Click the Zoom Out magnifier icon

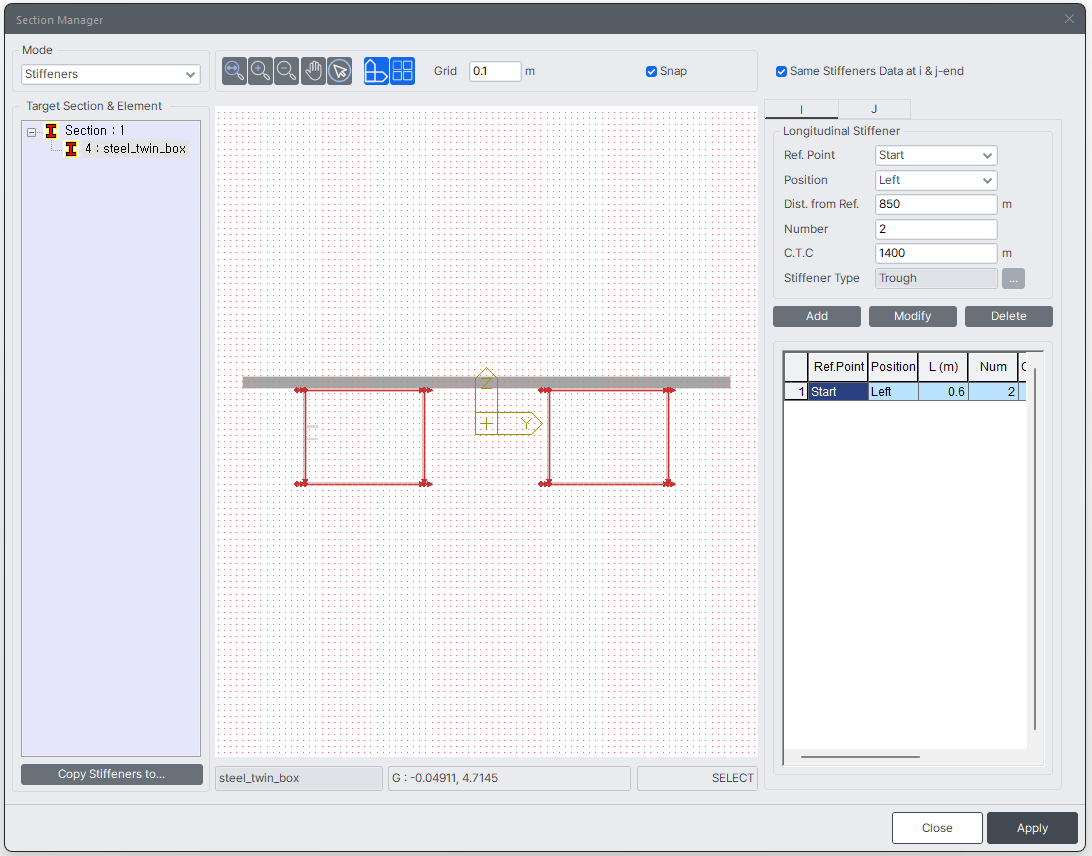point(286,71)
